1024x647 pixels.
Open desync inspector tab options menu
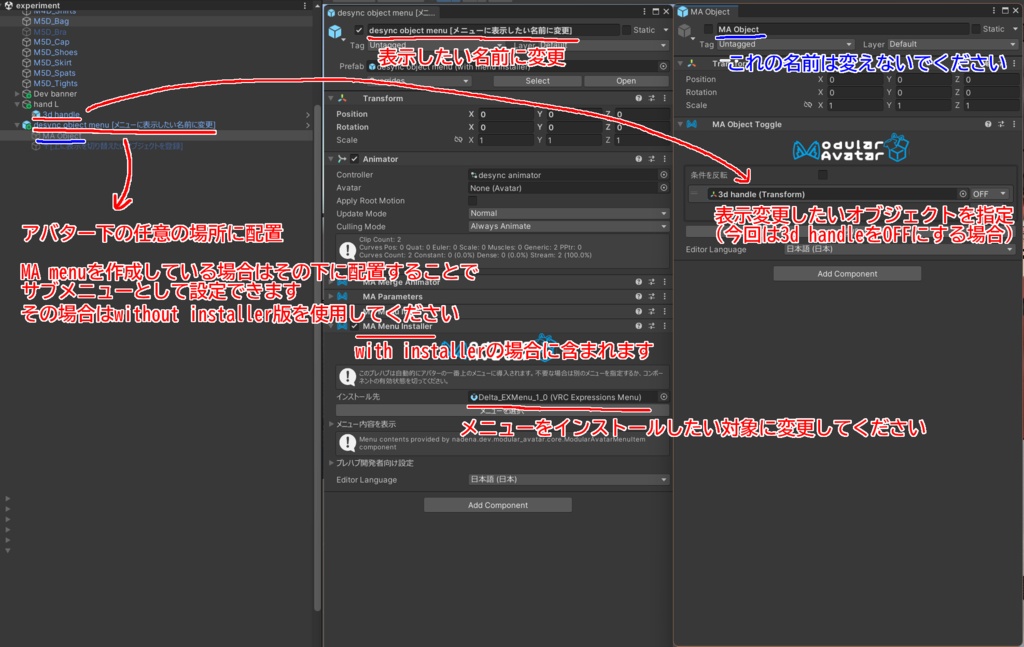[x=645, y=12]
